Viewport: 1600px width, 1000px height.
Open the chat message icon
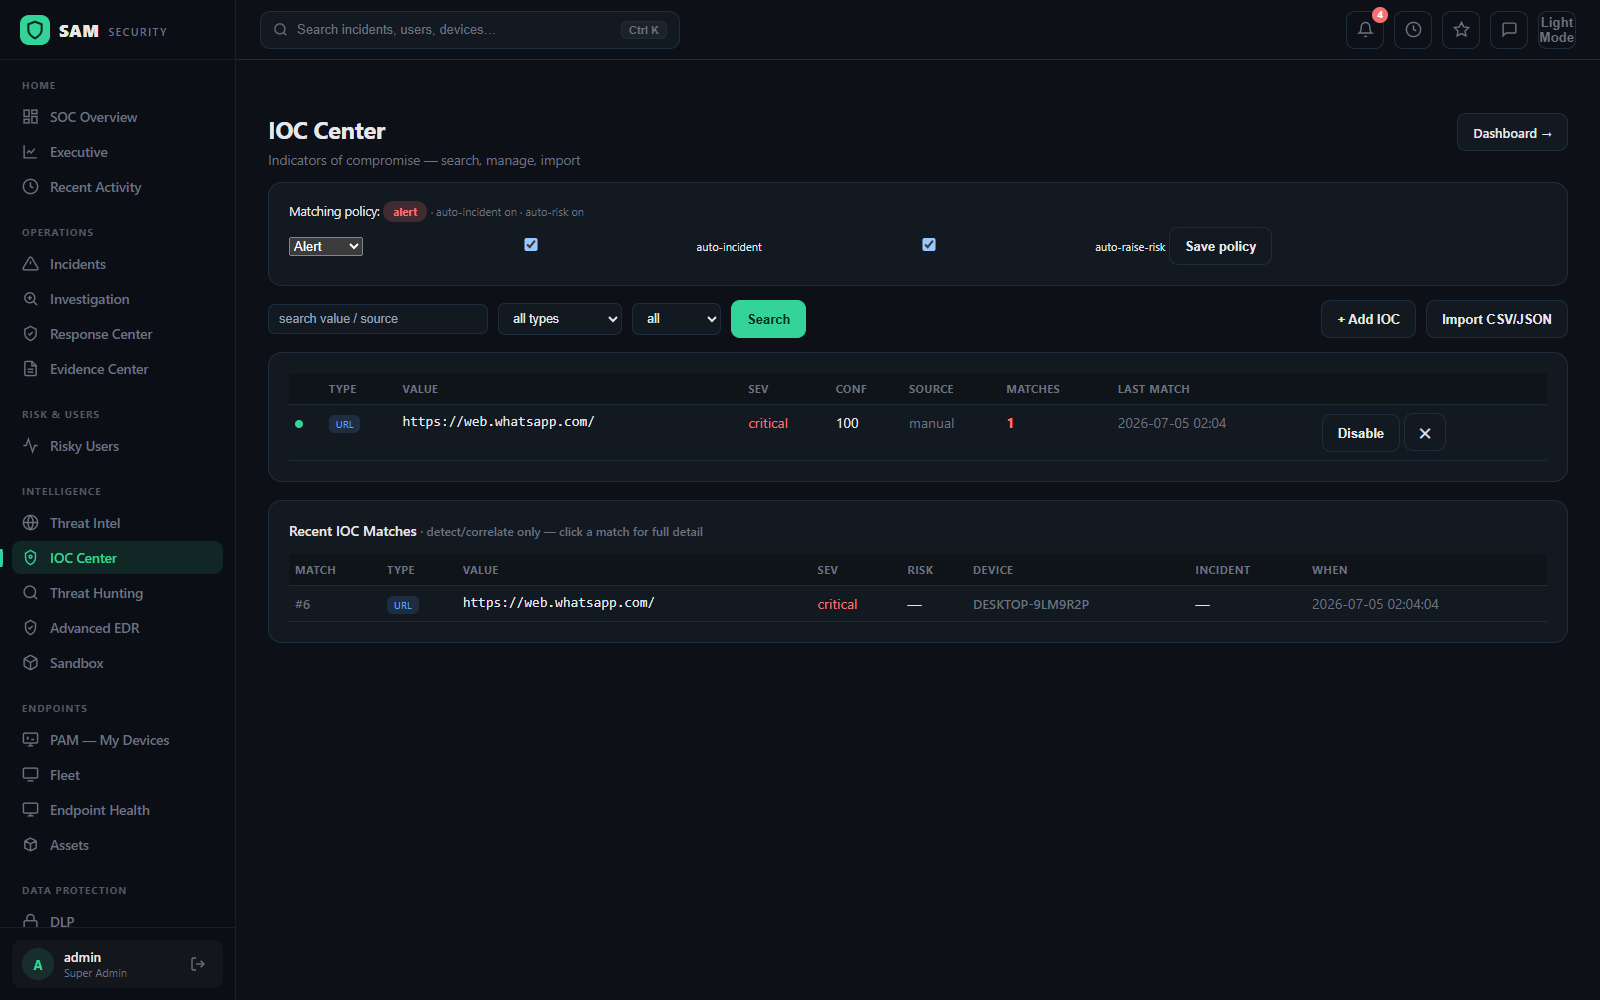click(x=1509, y=30)
